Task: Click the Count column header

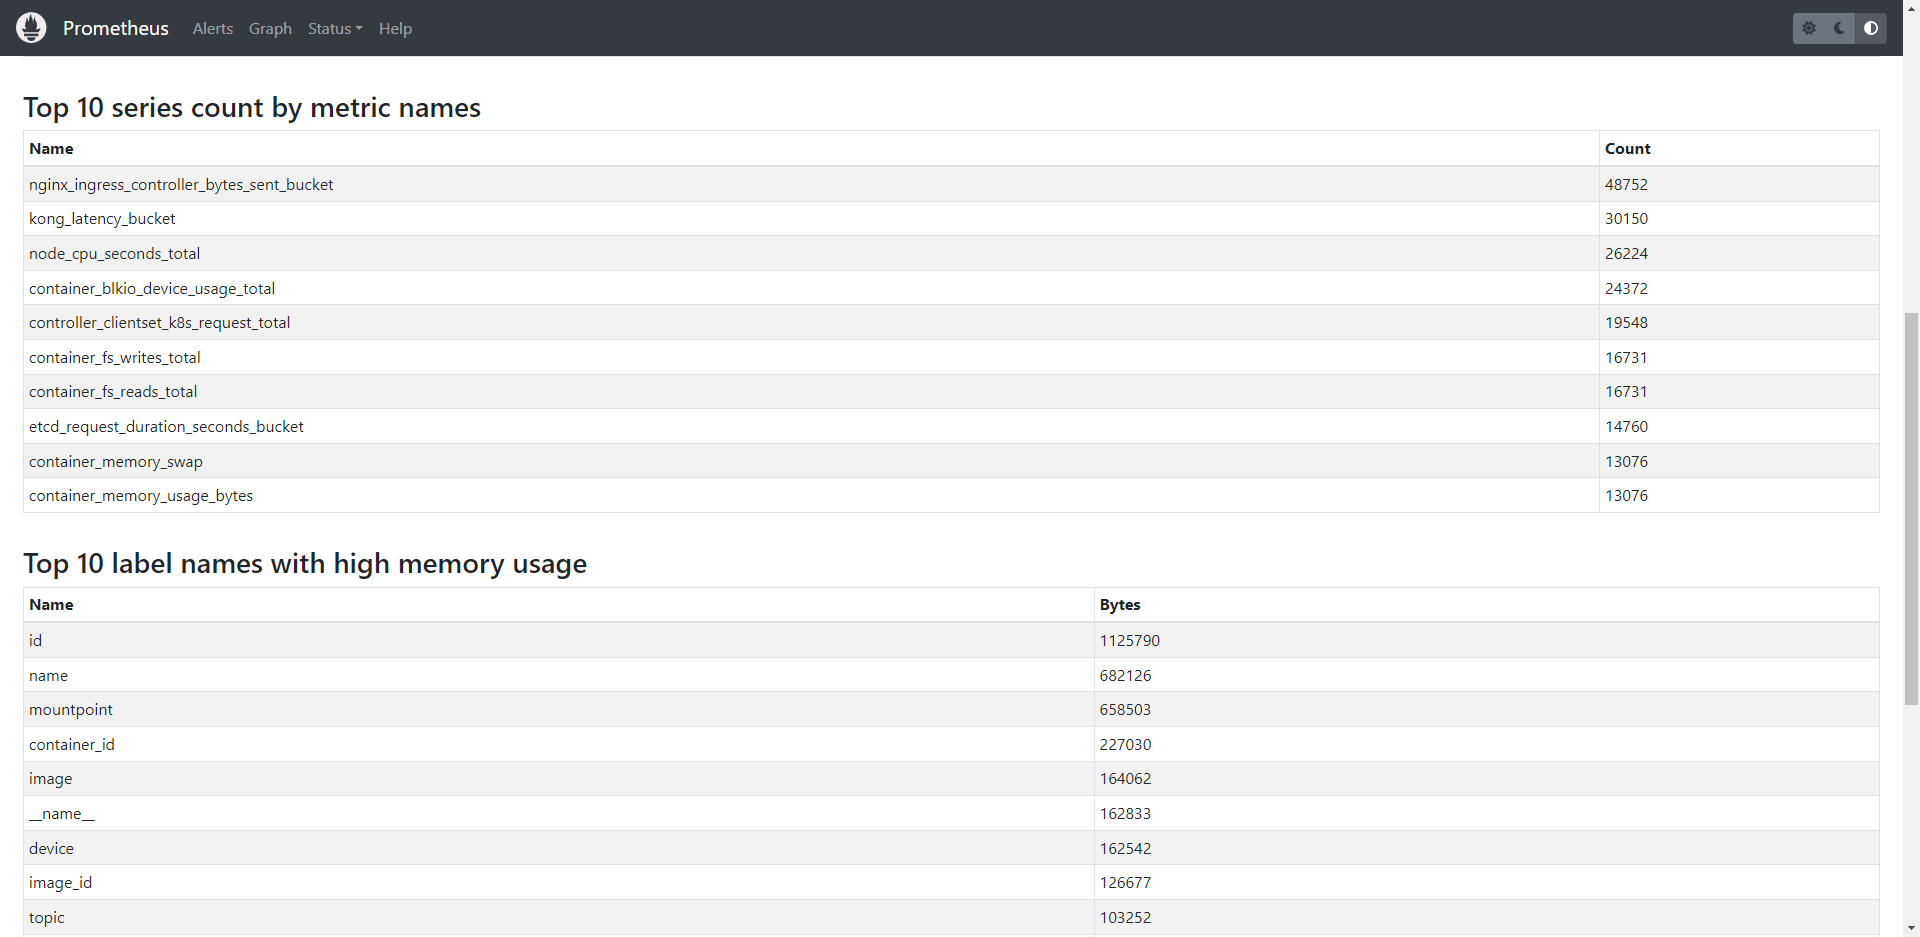Action: [x=1627, y=149]
